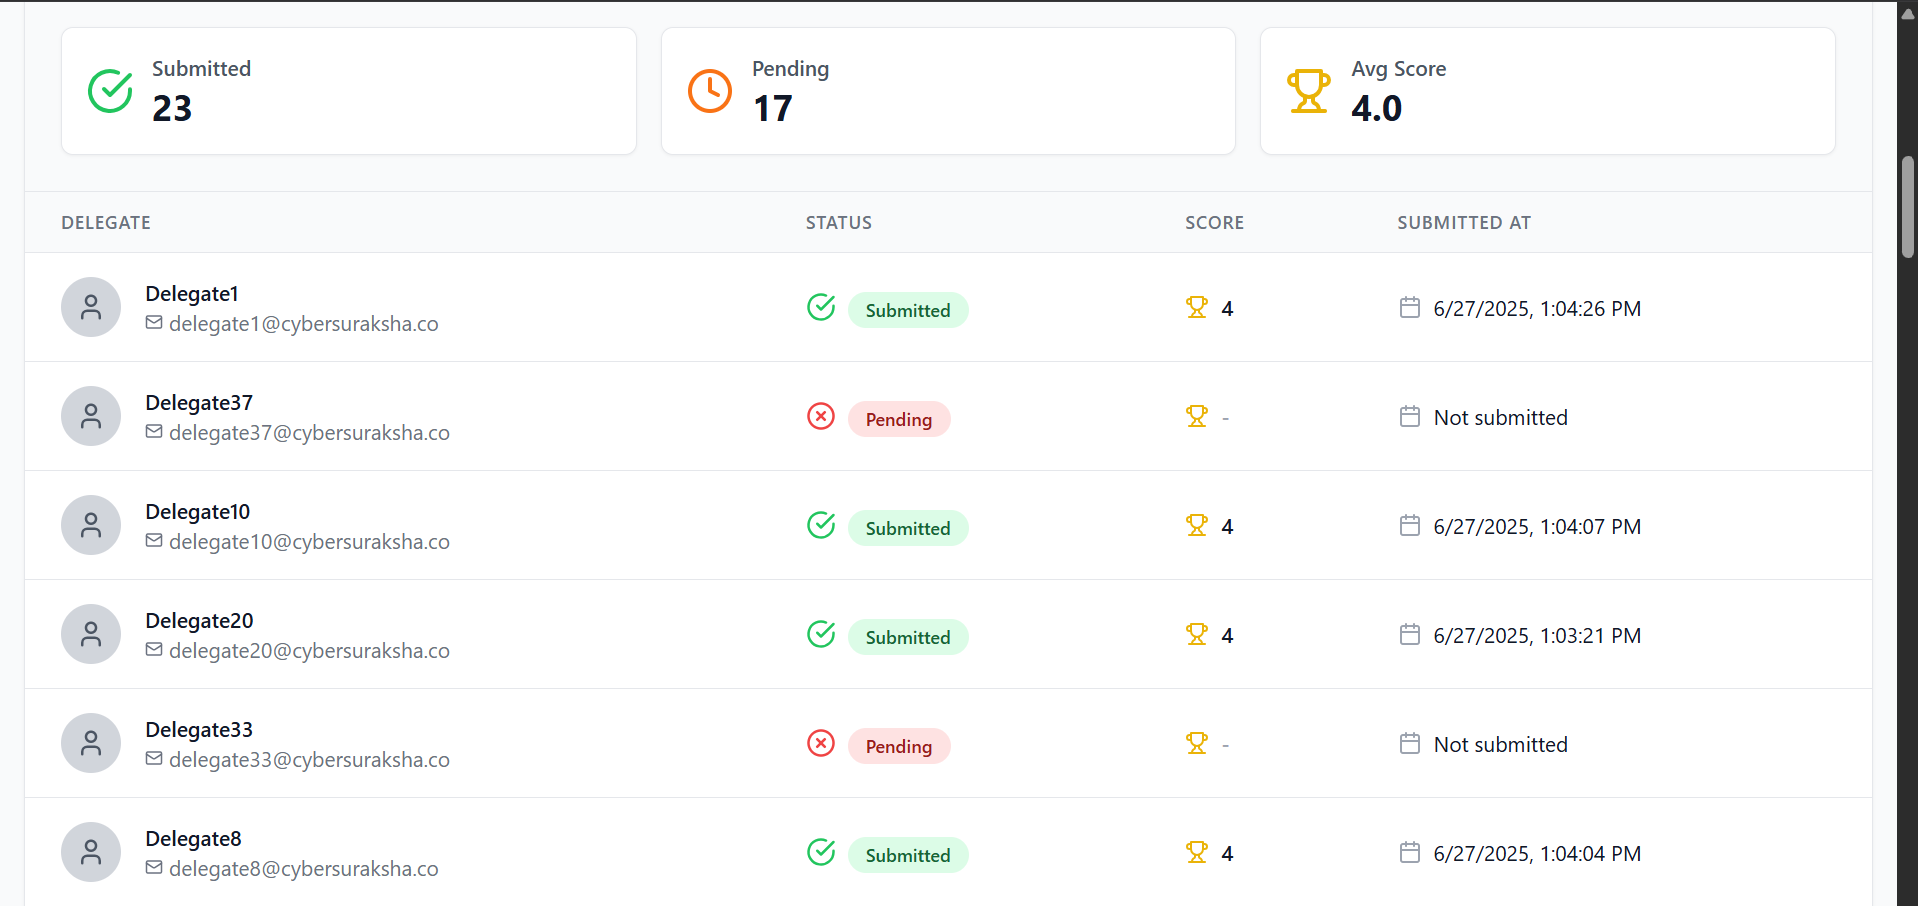1918x906 pixels.
Task: Click the orange clock icon in Pending card
Action: coord(710,91)
